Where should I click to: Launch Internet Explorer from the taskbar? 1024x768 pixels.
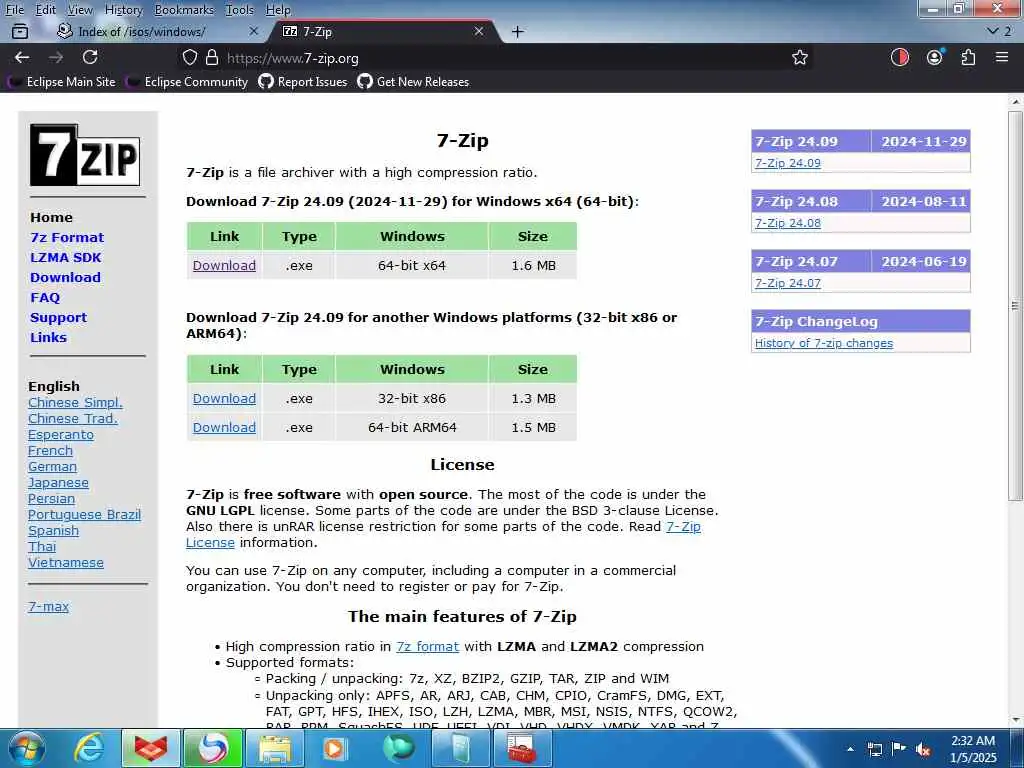[88, 748]
